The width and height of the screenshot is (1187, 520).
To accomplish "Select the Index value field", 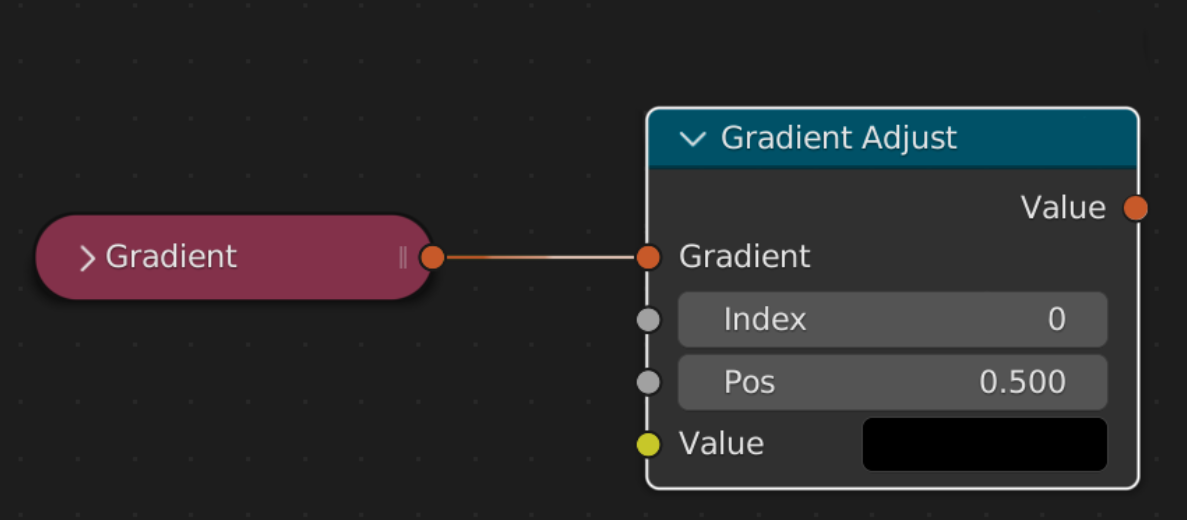I will tap(893, 319).
